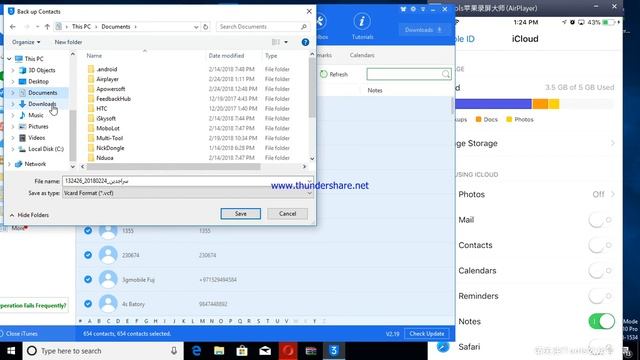This screenshot has width=640, height=360.
Task: Open Photos setting in iCloud panel
Action: pyautogui.click(x=536, y=194)
